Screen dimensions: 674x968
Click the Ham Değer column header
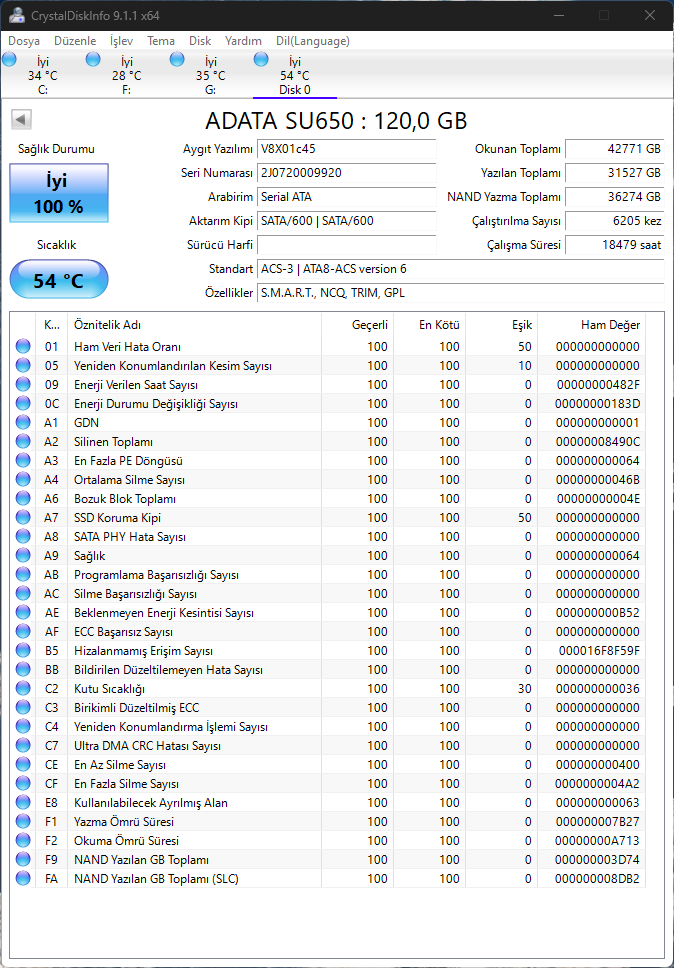591,325
